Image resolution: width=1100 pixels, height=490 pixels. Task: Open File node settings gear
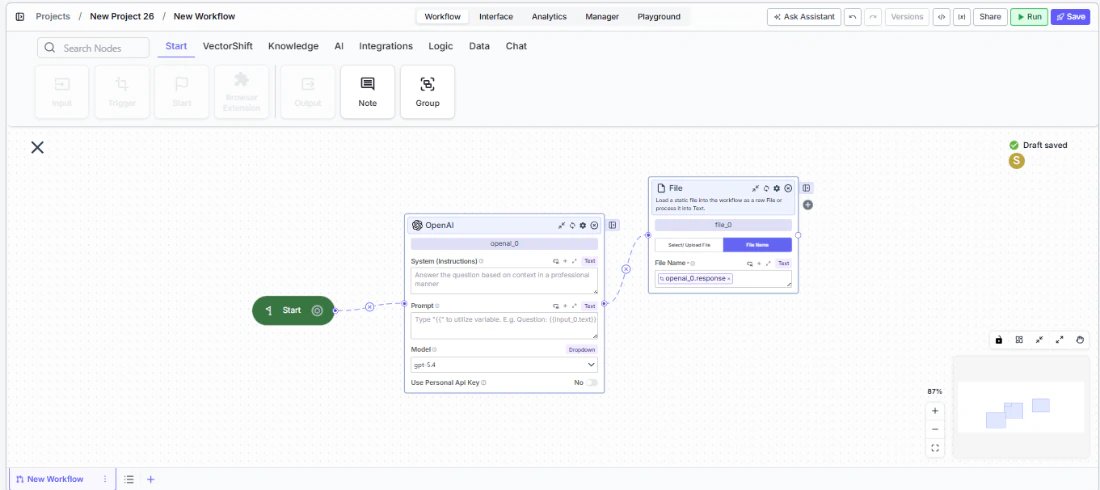coord(777,188)
